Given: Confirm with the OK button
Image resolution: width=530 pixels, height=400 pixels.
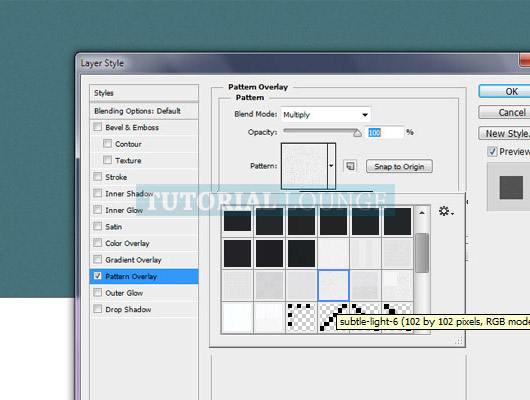Looking at the screenshot, I should (504, 91).
